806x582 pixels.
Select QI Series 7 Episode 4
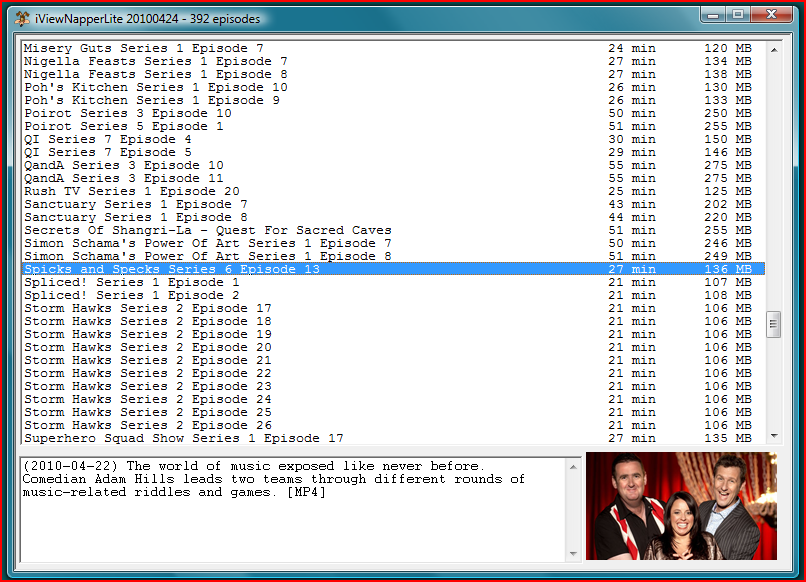tap(394, 139)
